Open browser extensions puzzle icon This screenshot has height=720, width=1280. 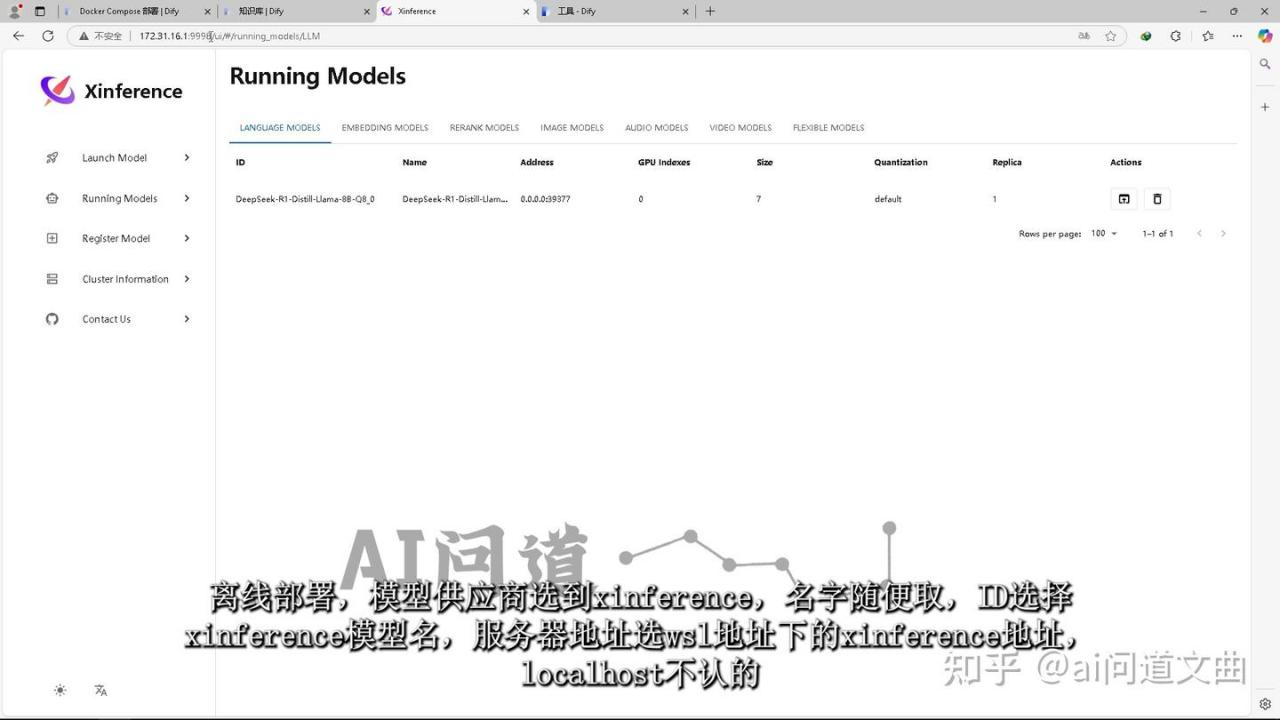click(1176, 36)
